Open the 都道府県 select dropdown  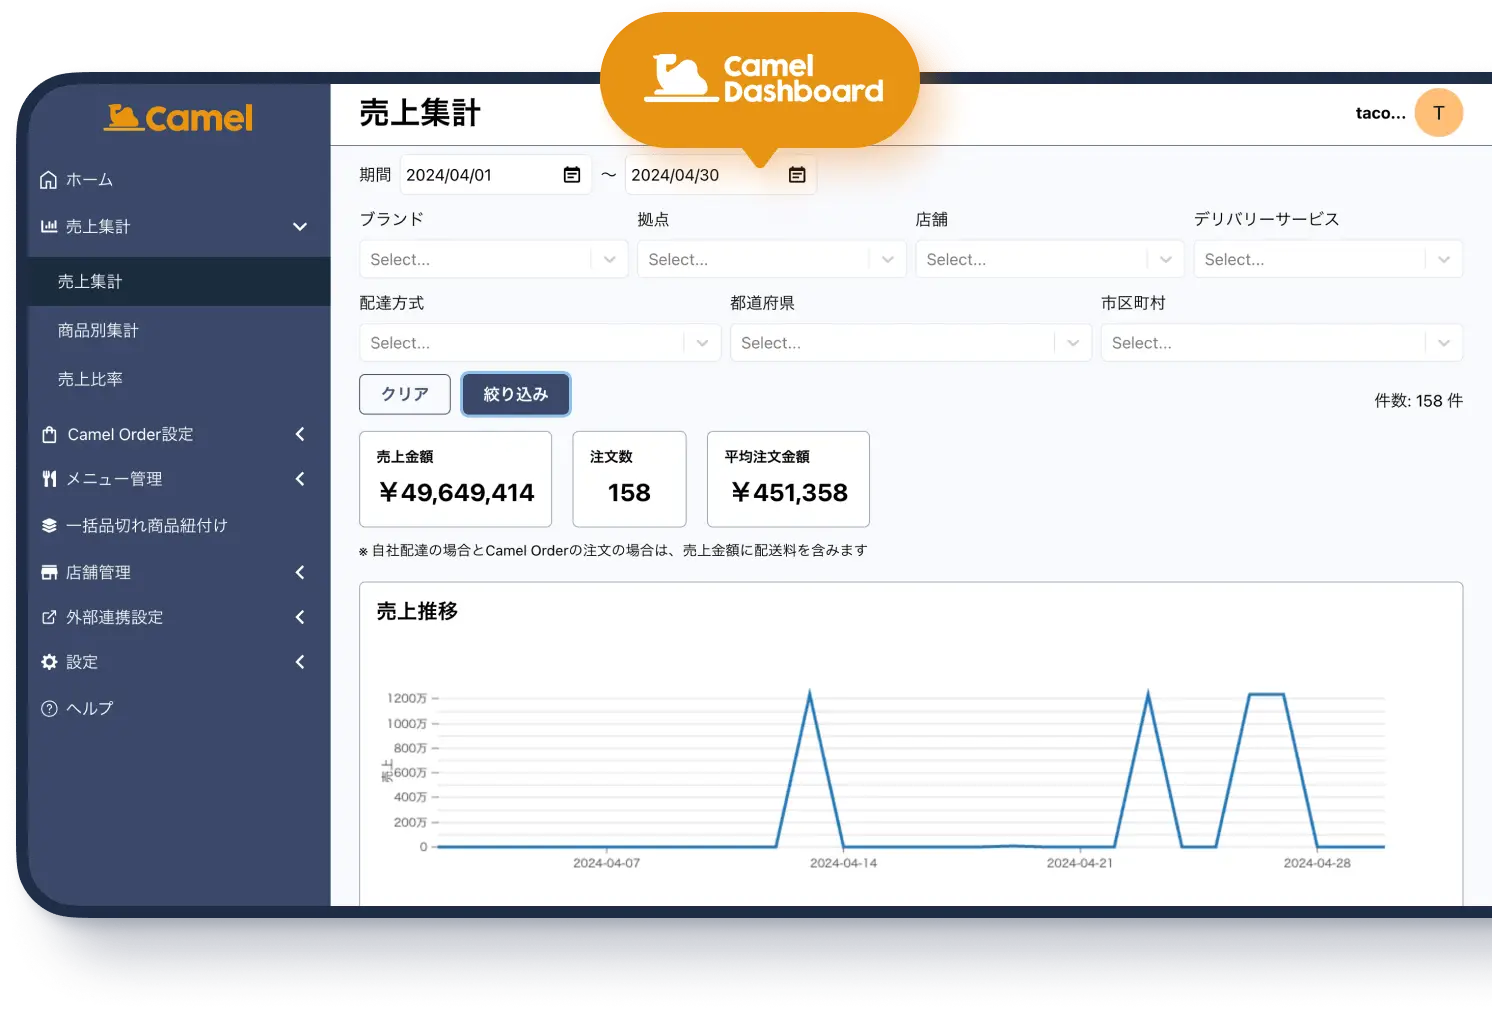(911, 343)
